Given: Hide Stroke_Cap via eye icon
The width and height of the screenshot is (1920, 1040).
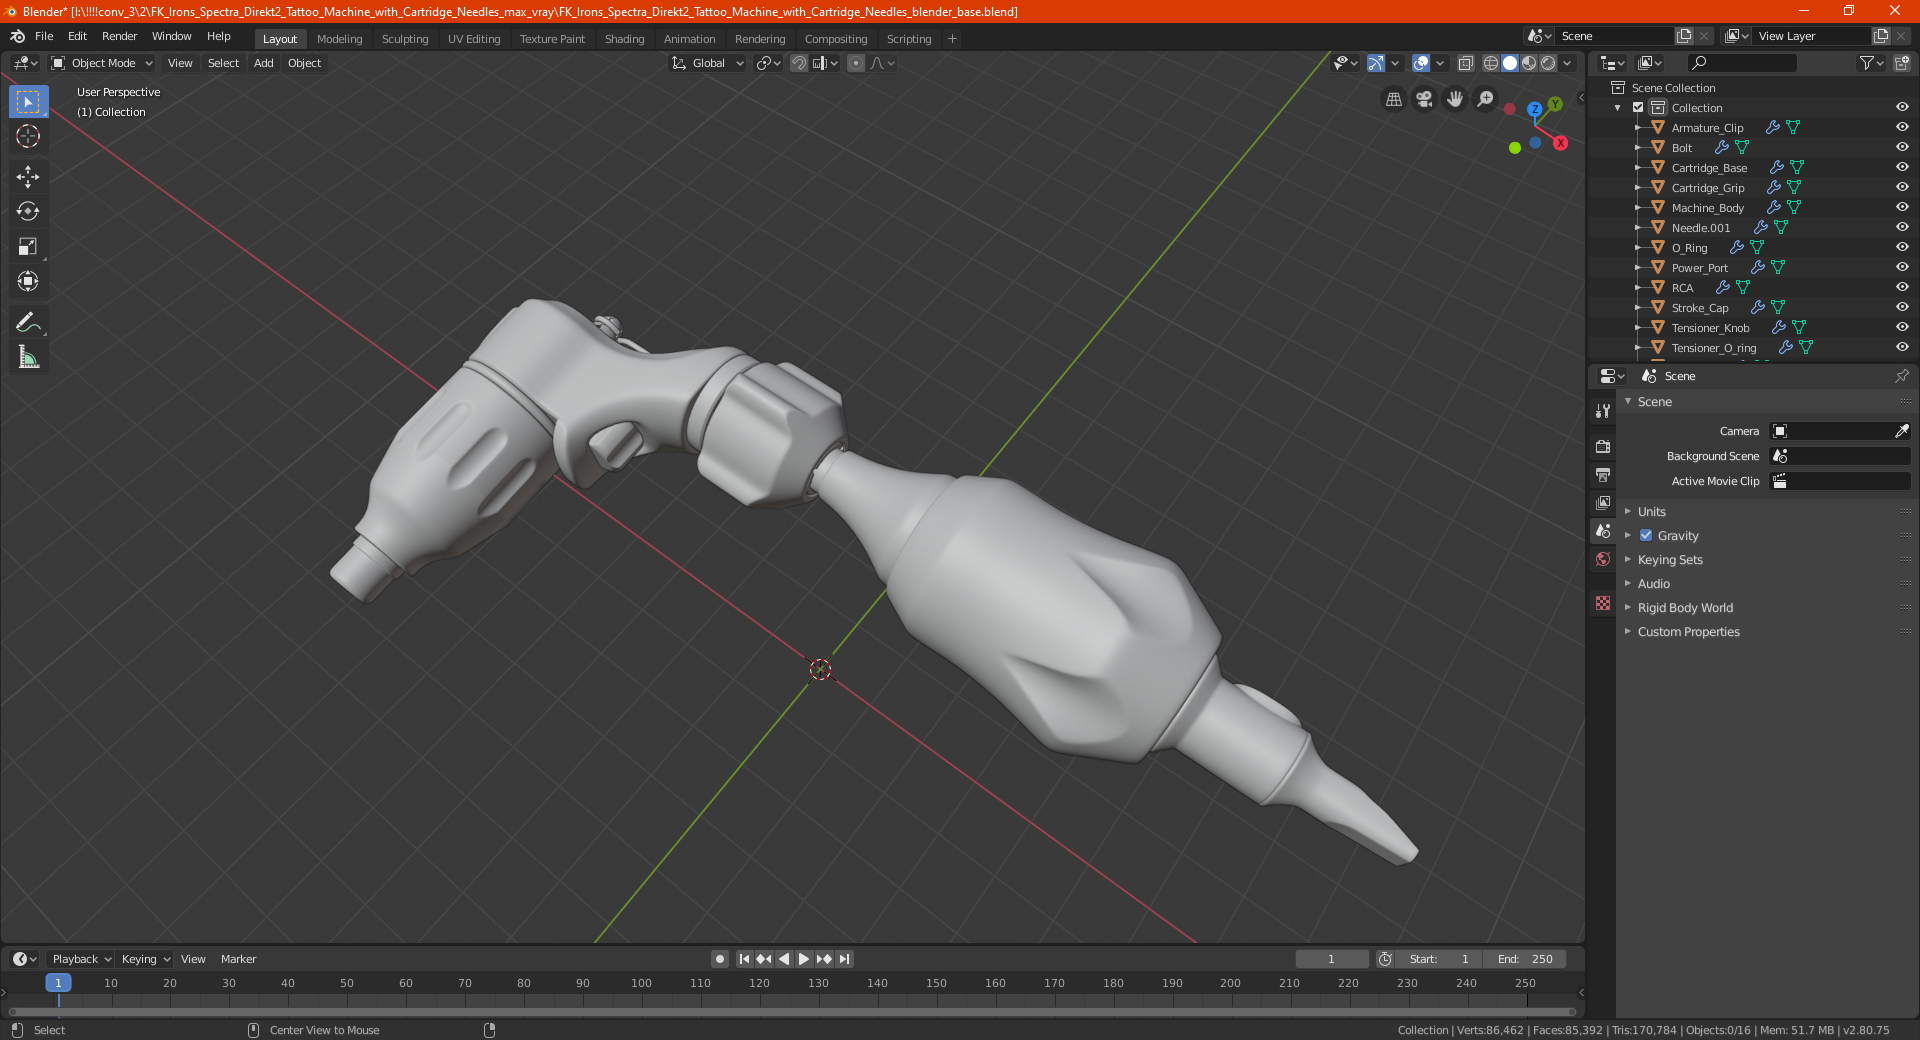Looking at the screenshot, I should pos(1902,307).
